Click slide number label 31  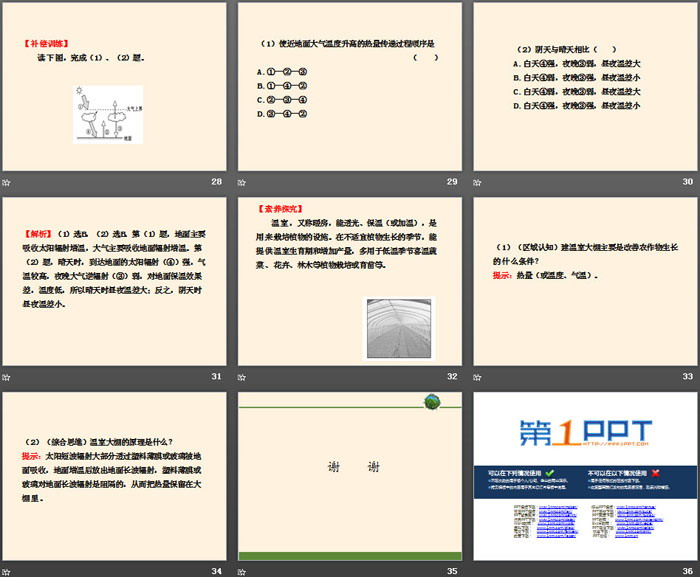click(217, 376)
